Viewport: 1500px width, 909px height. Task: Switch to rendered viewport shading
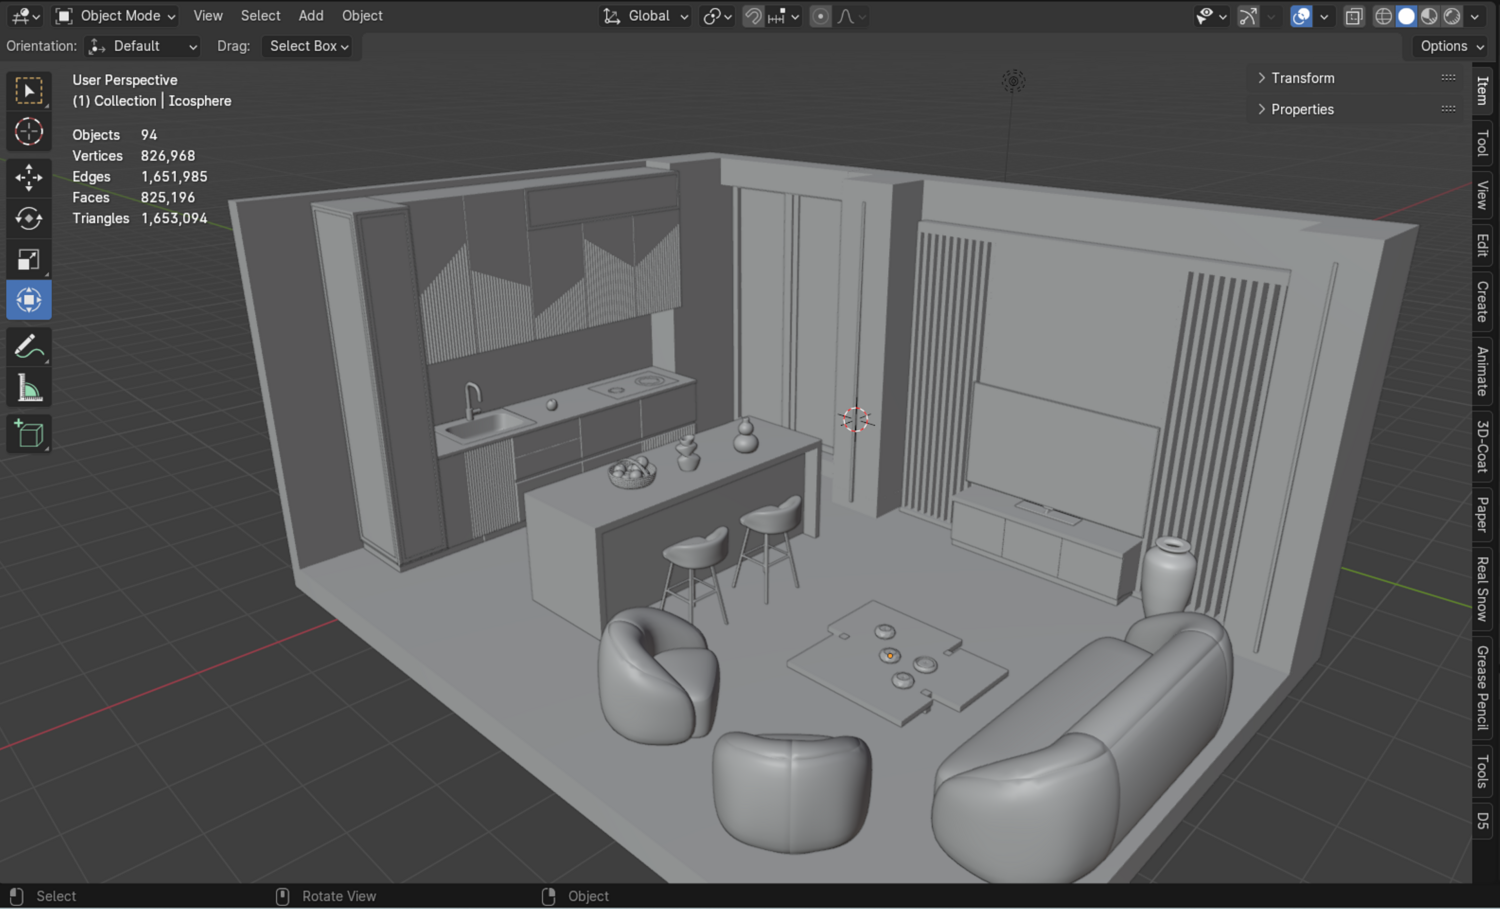[1453, 16]
